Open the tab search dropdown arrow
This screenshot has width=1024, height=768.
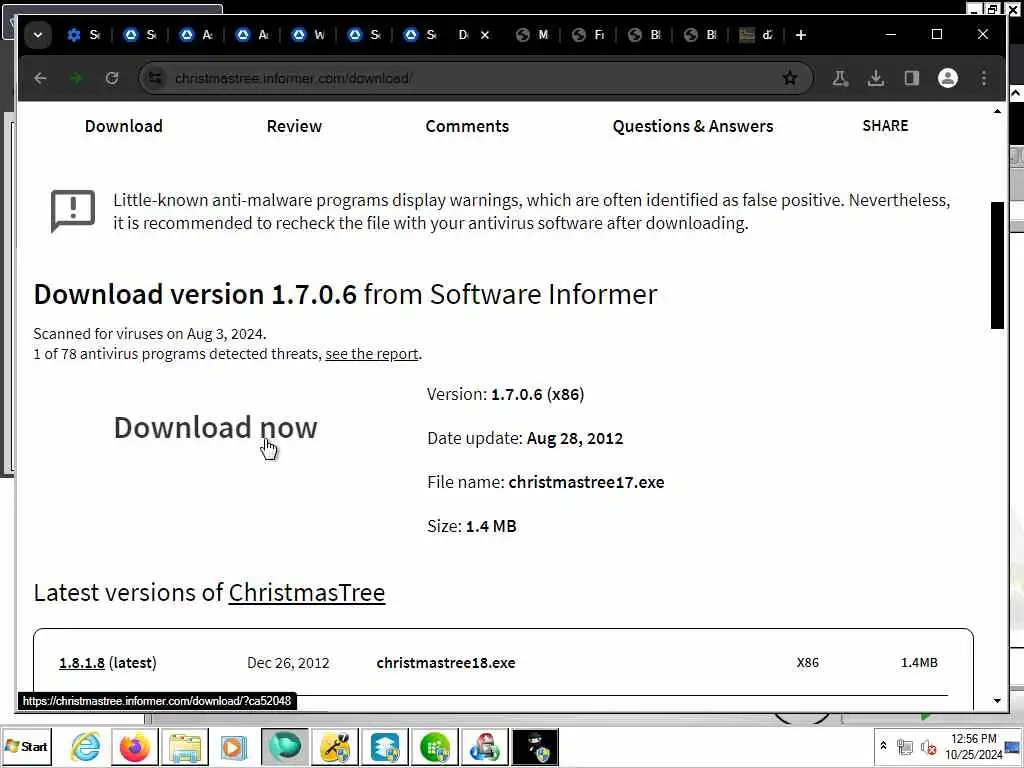pos(38,35)
